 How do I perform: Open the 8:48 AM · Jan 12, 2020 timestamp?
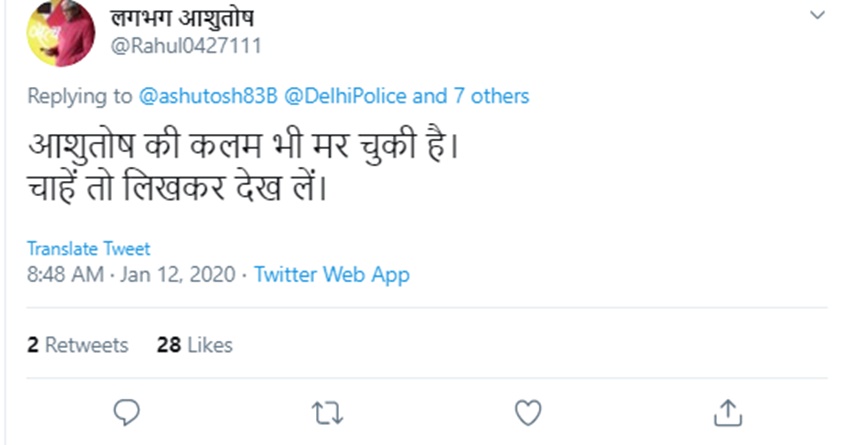[x=130, y=274]
